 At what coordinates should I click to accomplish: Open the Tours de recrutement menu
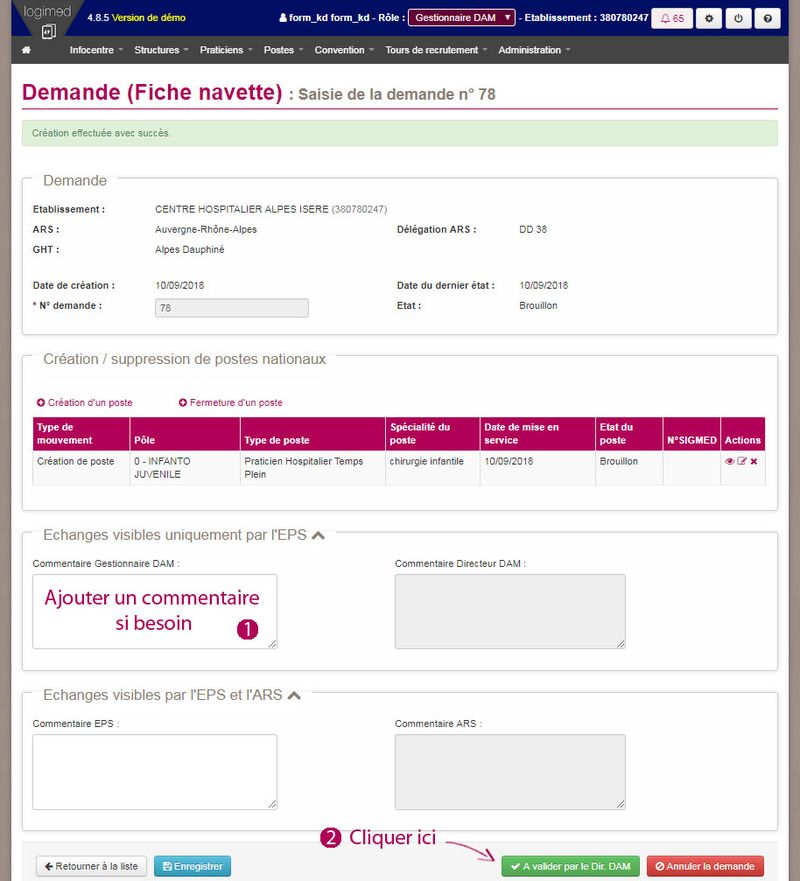pos(436,50)
